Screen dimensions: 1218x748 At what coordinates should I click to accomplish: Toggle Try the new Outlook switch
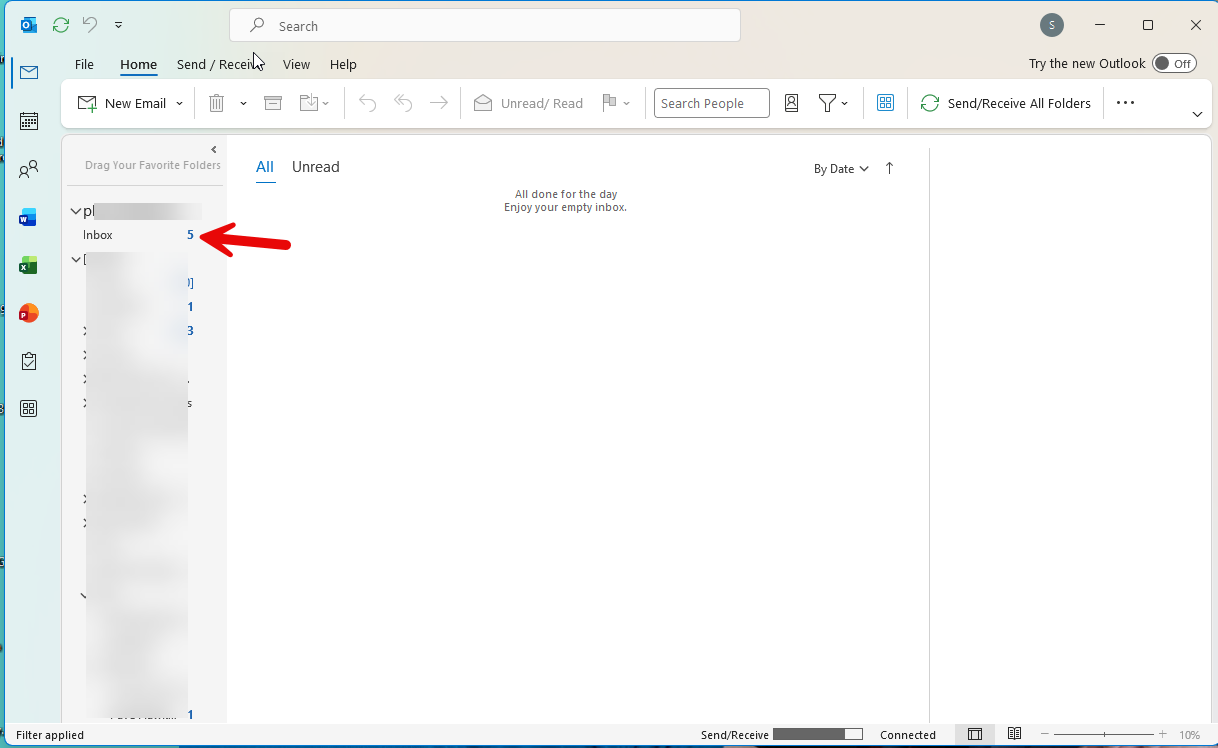tap(1174, 64)
